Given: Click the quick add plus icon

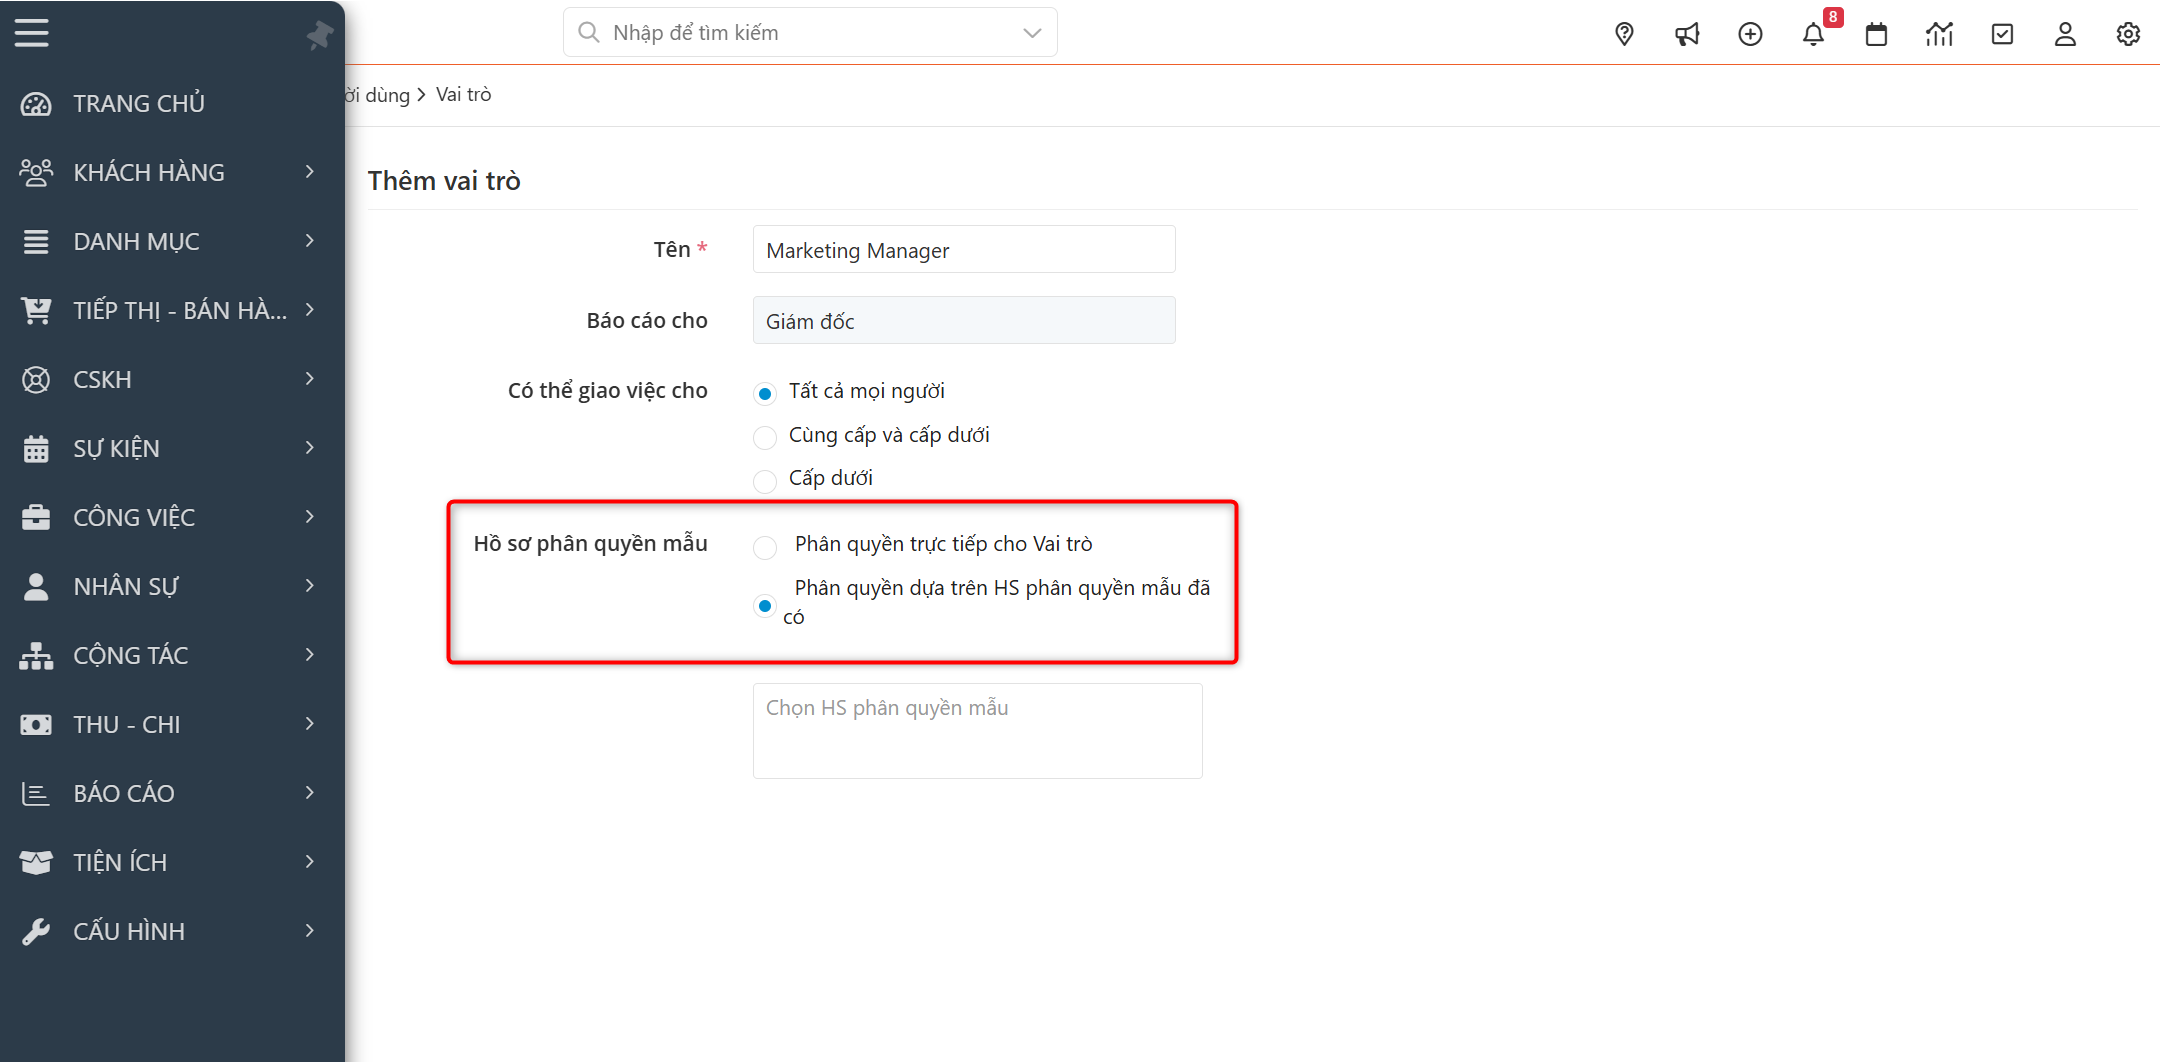Looking at the screenshot, I should (1750, 35).
